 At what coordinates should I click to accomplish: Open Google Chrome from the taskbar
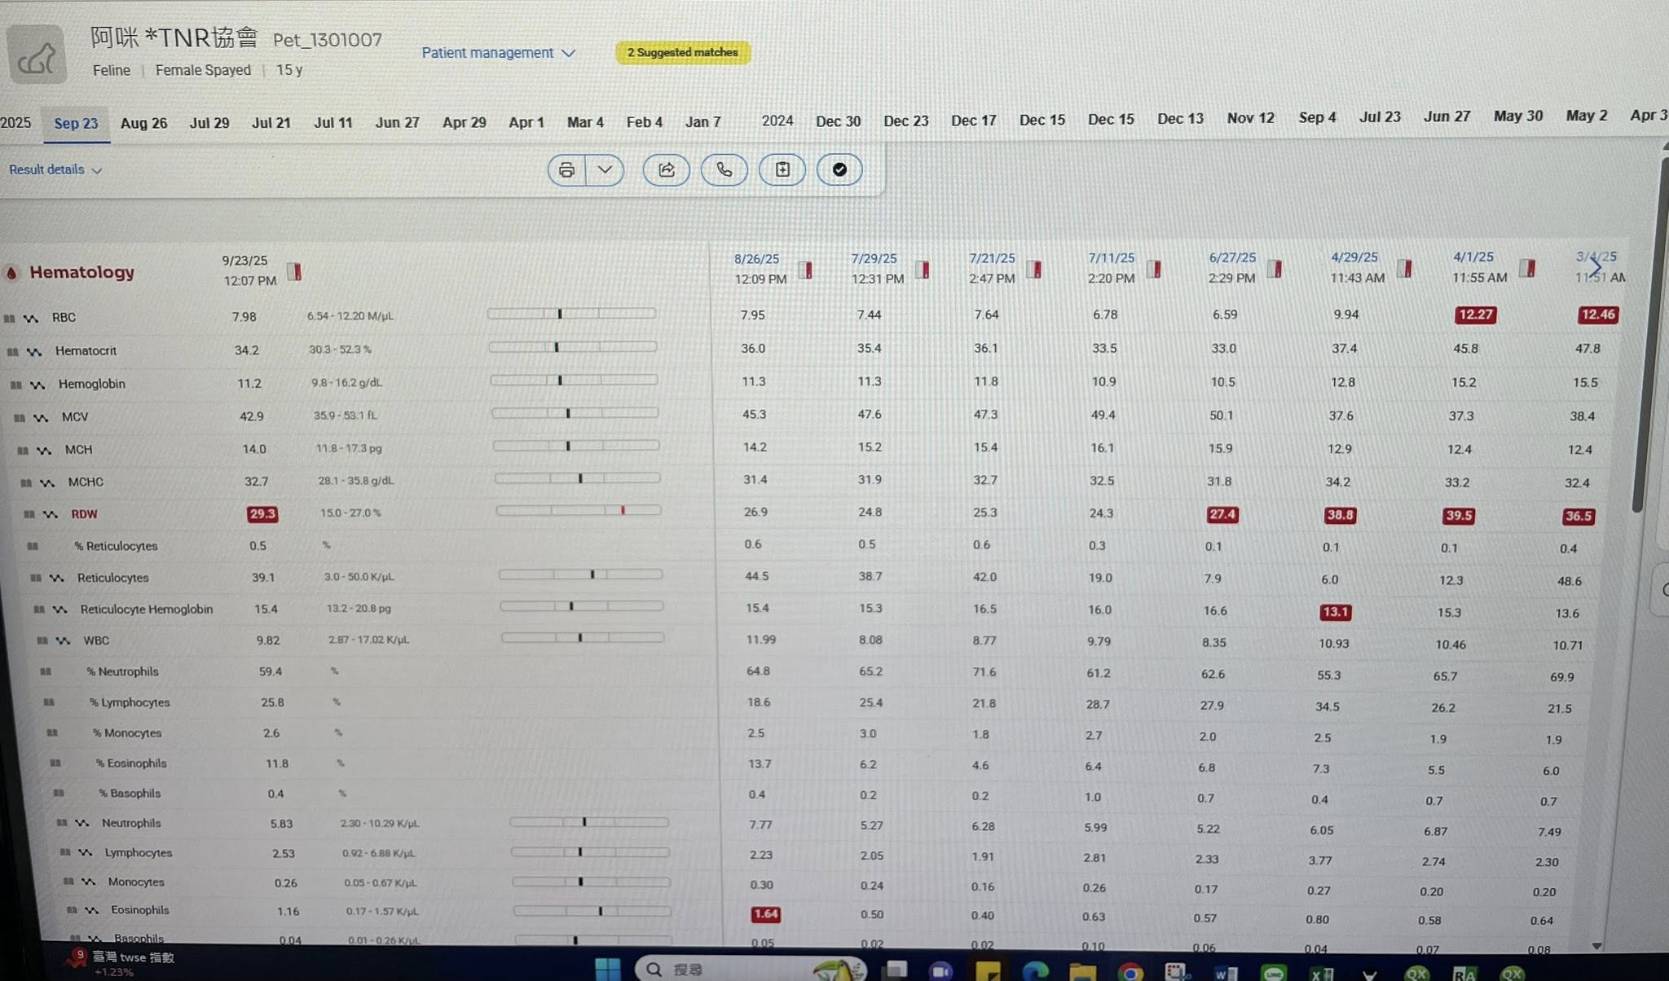[1130, 972]
